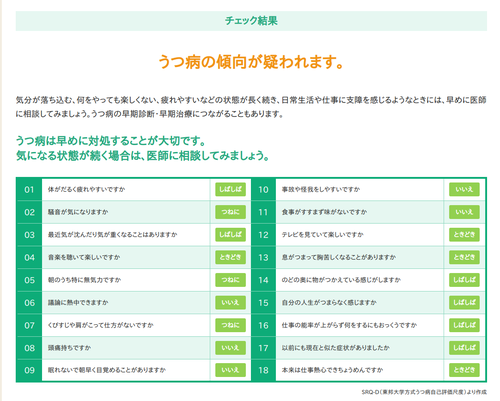
Task: Click the question number 03 cell
Action: tap(29, 235)
